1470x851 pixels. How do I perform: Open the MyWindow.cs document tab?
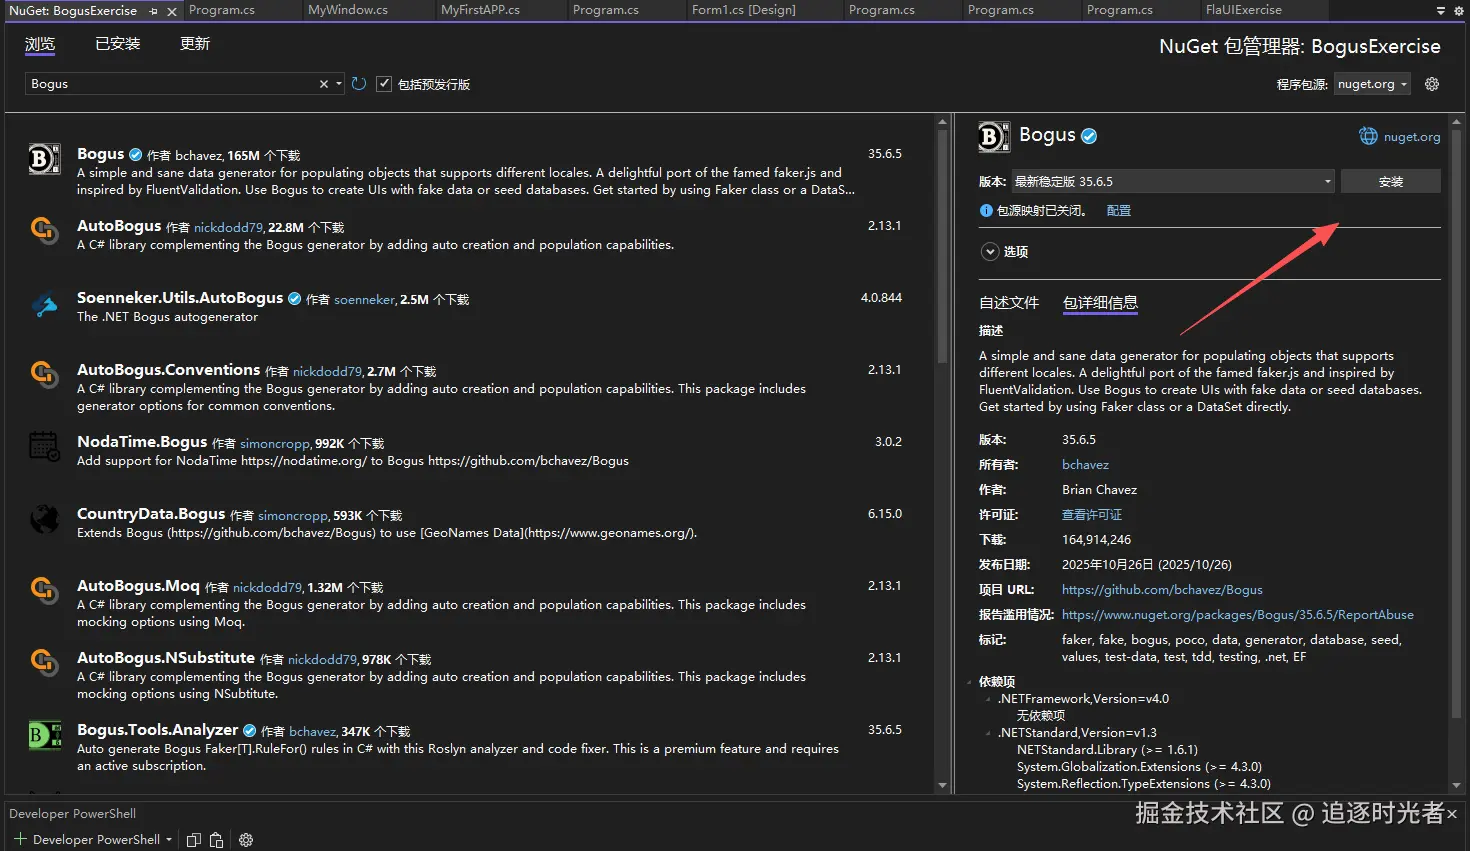(348, 10)
